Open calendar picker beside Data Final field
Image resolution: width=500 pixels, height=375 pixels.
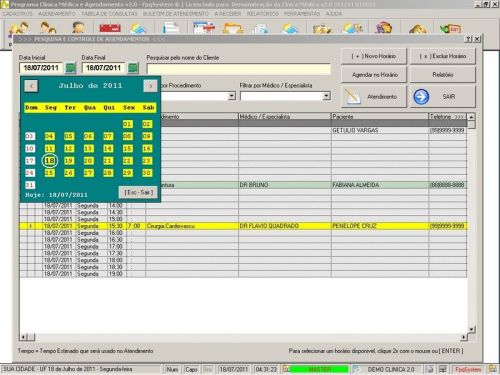133,68
